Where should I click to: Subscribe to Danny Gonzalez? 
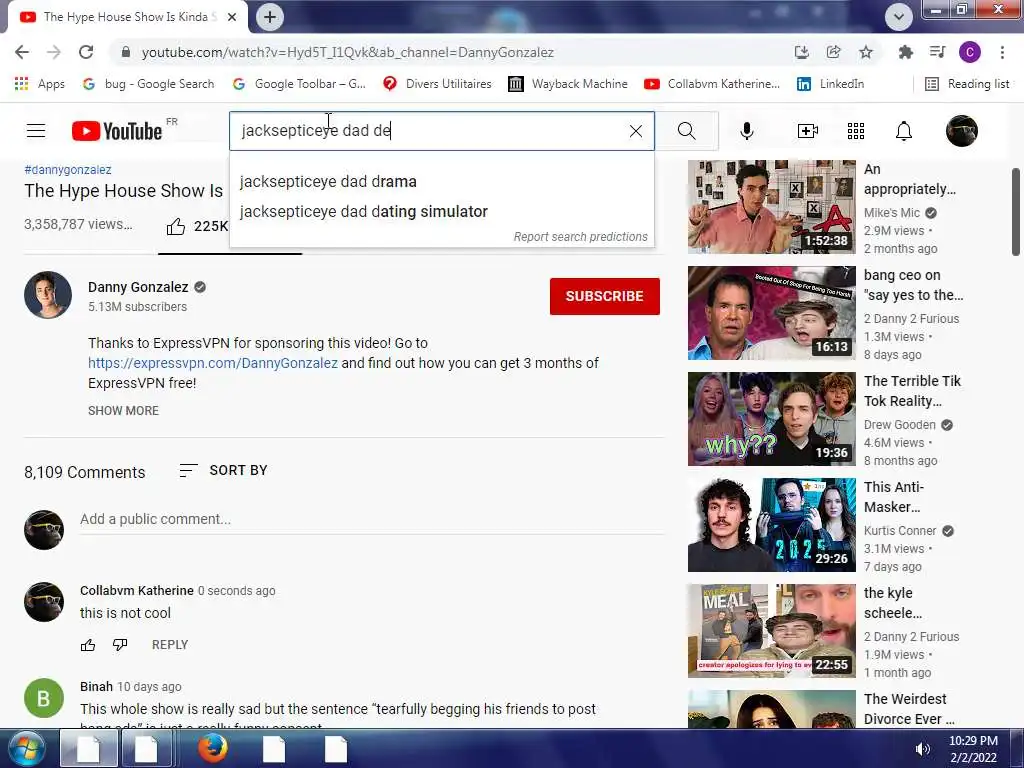(x=605, y=296)
